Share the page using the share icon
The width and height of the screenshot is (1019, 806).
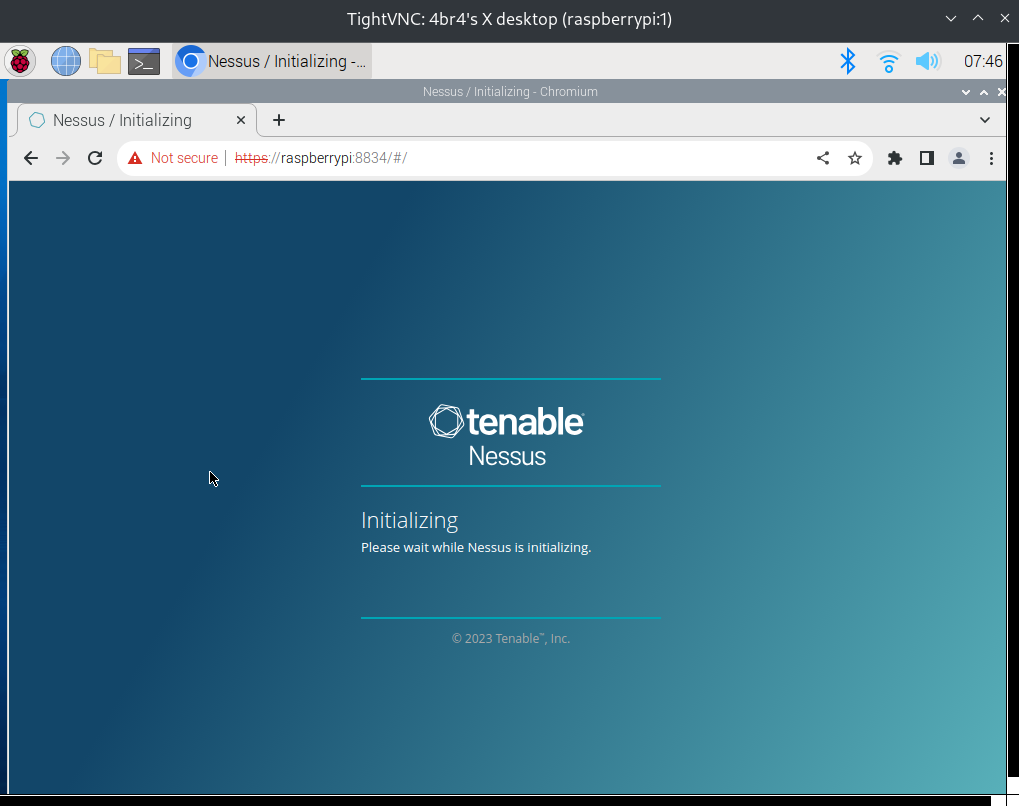(x=822, y=158)
